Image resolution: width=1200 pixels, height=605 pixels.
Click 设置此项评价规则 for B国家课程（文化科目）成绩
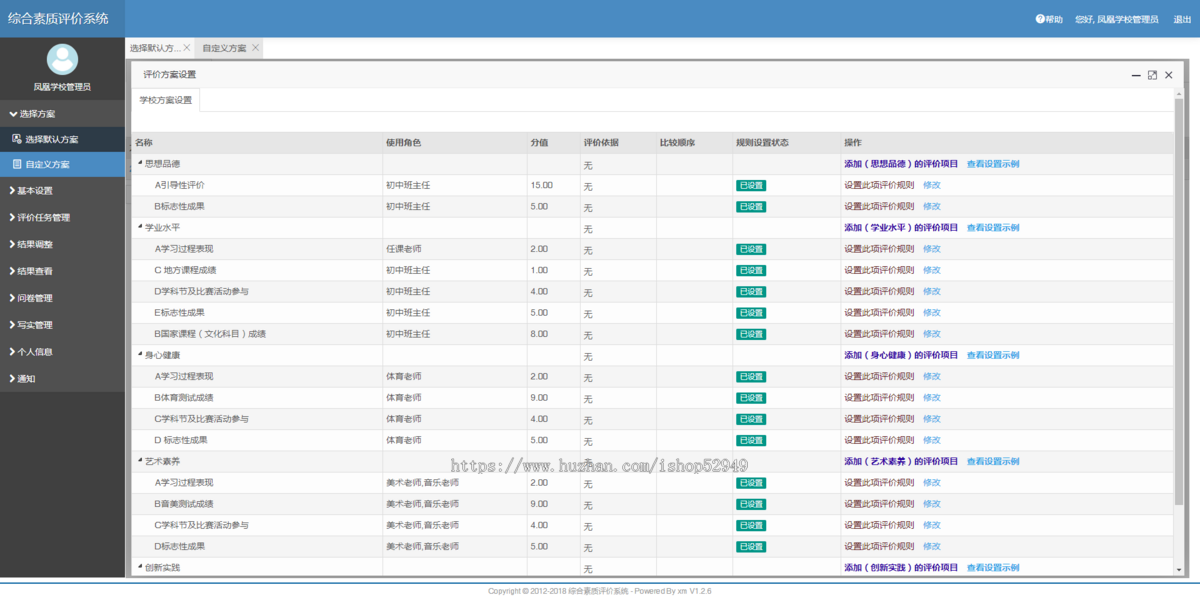click(879, 334)
